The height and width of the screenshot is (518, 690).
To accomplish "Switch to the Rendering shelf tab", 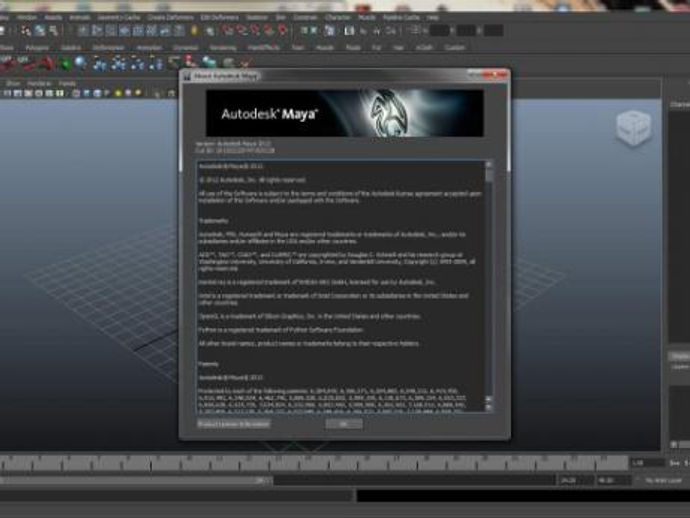I will tap(223, 48).
